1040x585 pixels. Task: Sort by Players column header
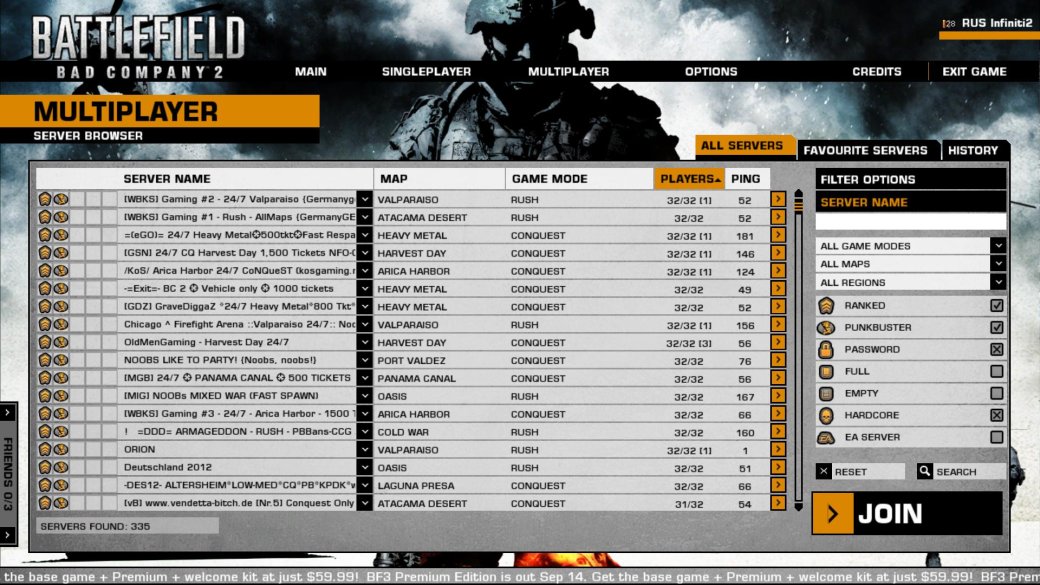(x=690, y=178)
